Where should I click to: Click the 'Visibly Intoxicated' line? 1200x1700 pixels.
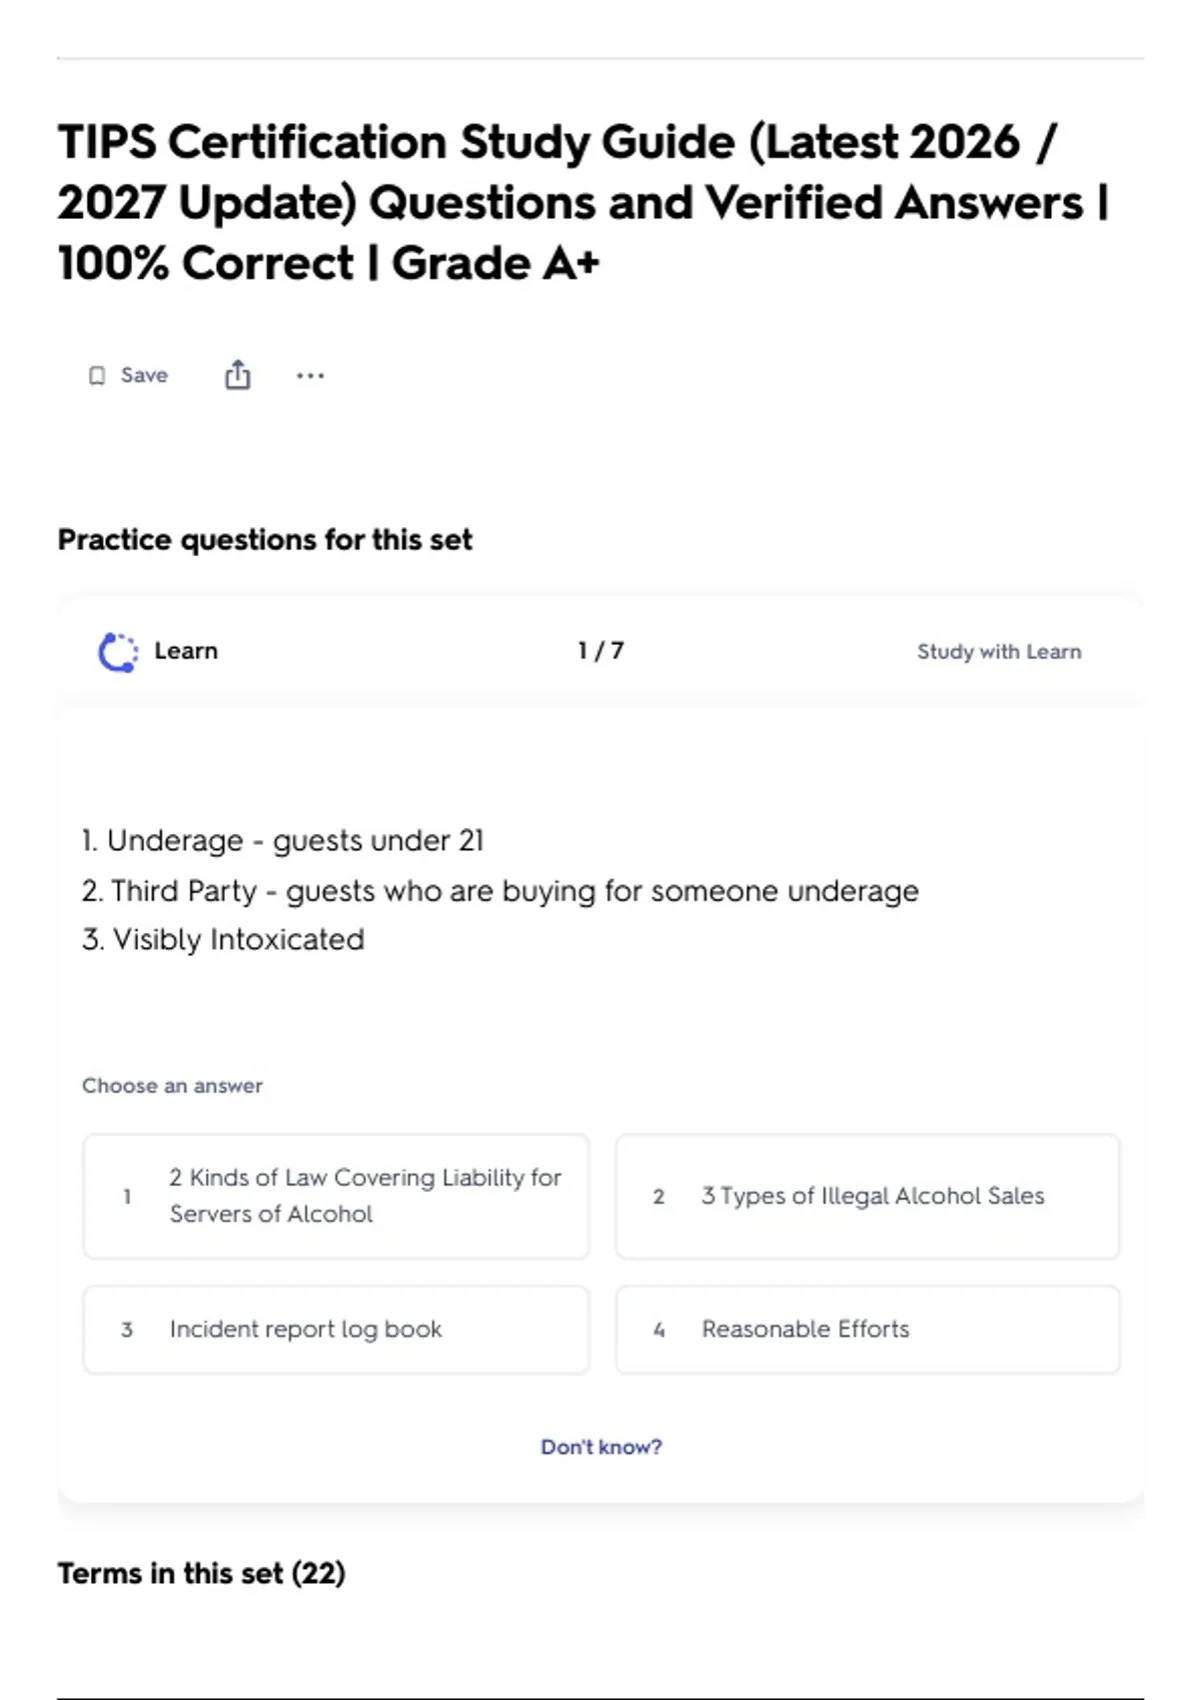[x=223, y=940]
